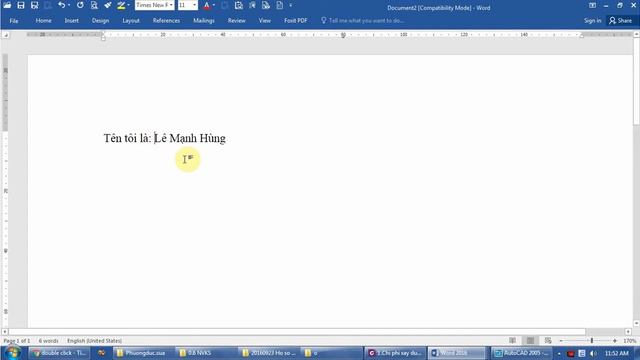Expand the highlight color dropdown arrow
This screenshot has width=640, height=360.
click(x=128, y=5)
